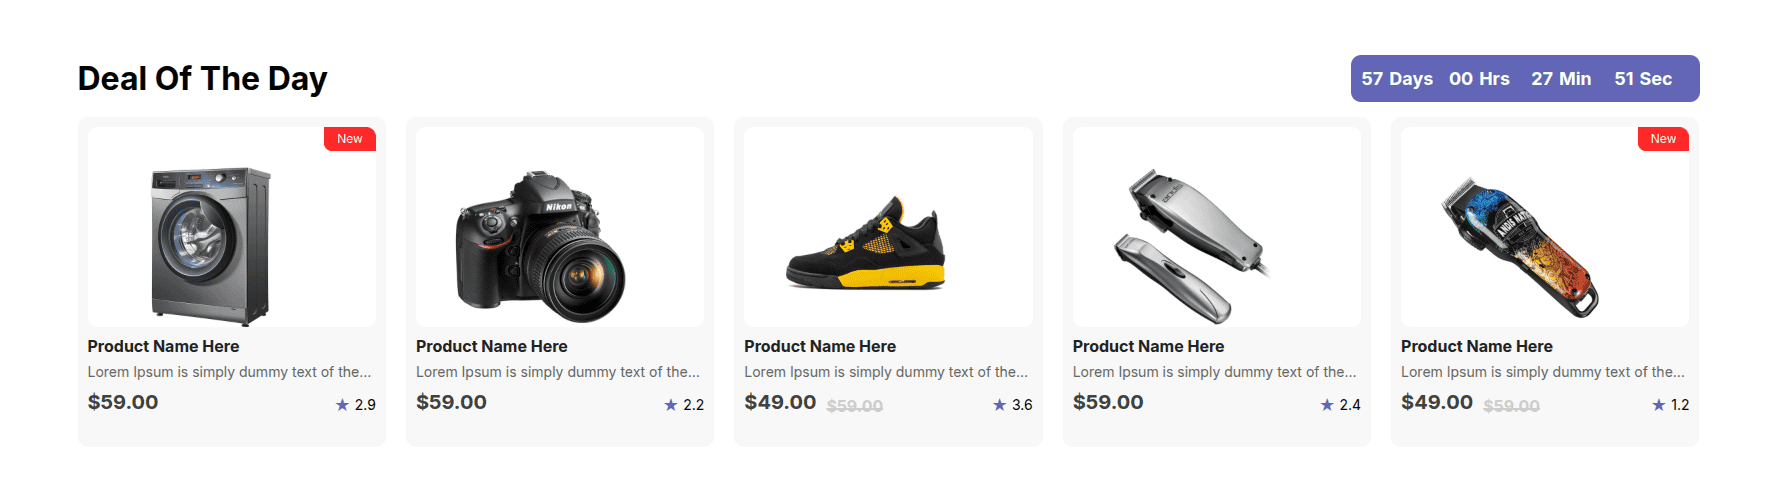Click the New badge on washing machine card
The width and height of the screenshot is (1773, 496).
350,139
